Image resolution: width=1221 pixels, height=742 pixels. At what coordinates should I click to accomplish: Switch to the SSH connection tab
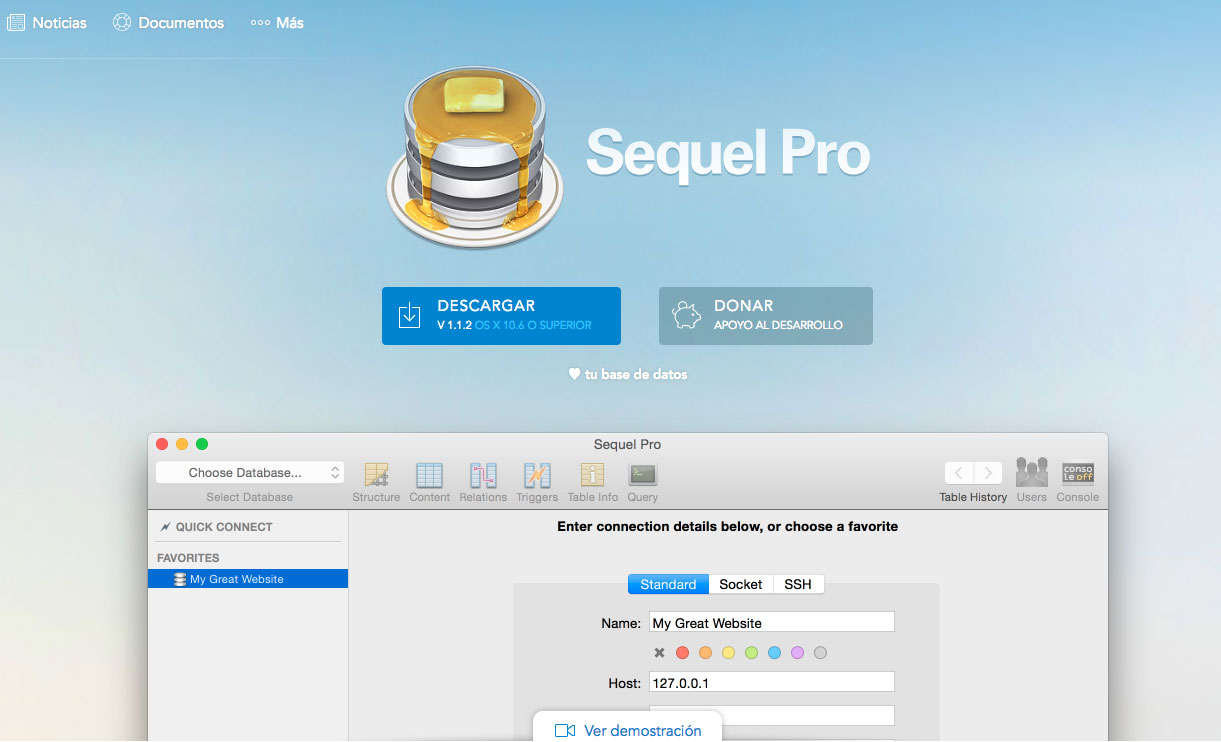point(798,584)
